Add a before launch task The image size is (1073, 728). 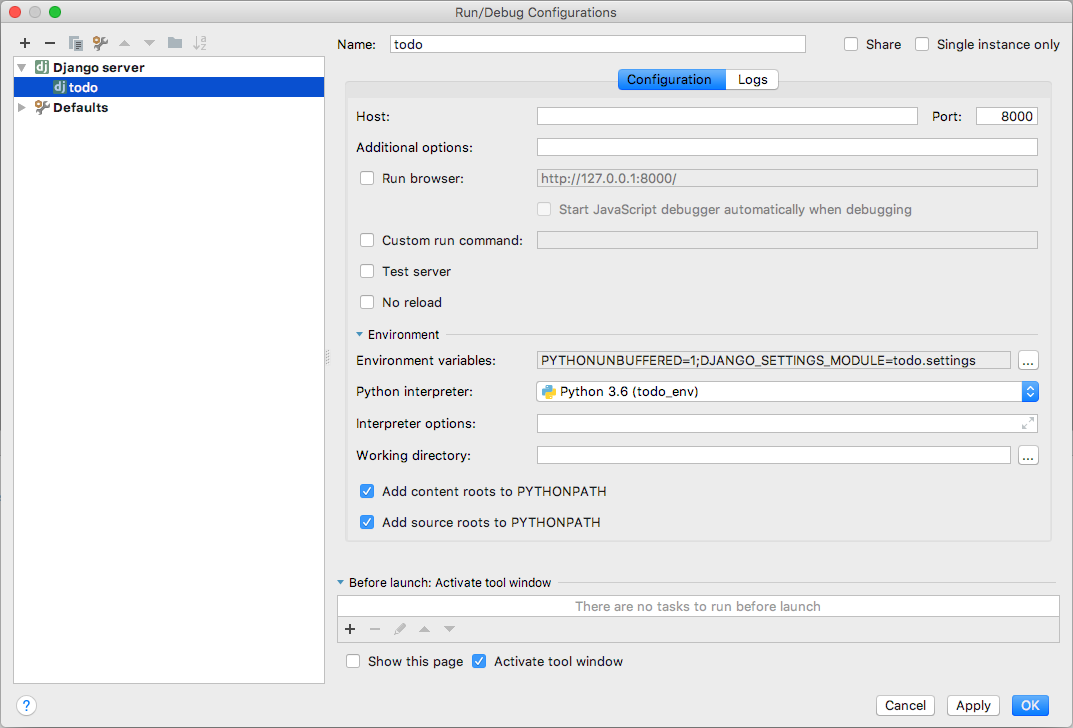pos(350,629)
